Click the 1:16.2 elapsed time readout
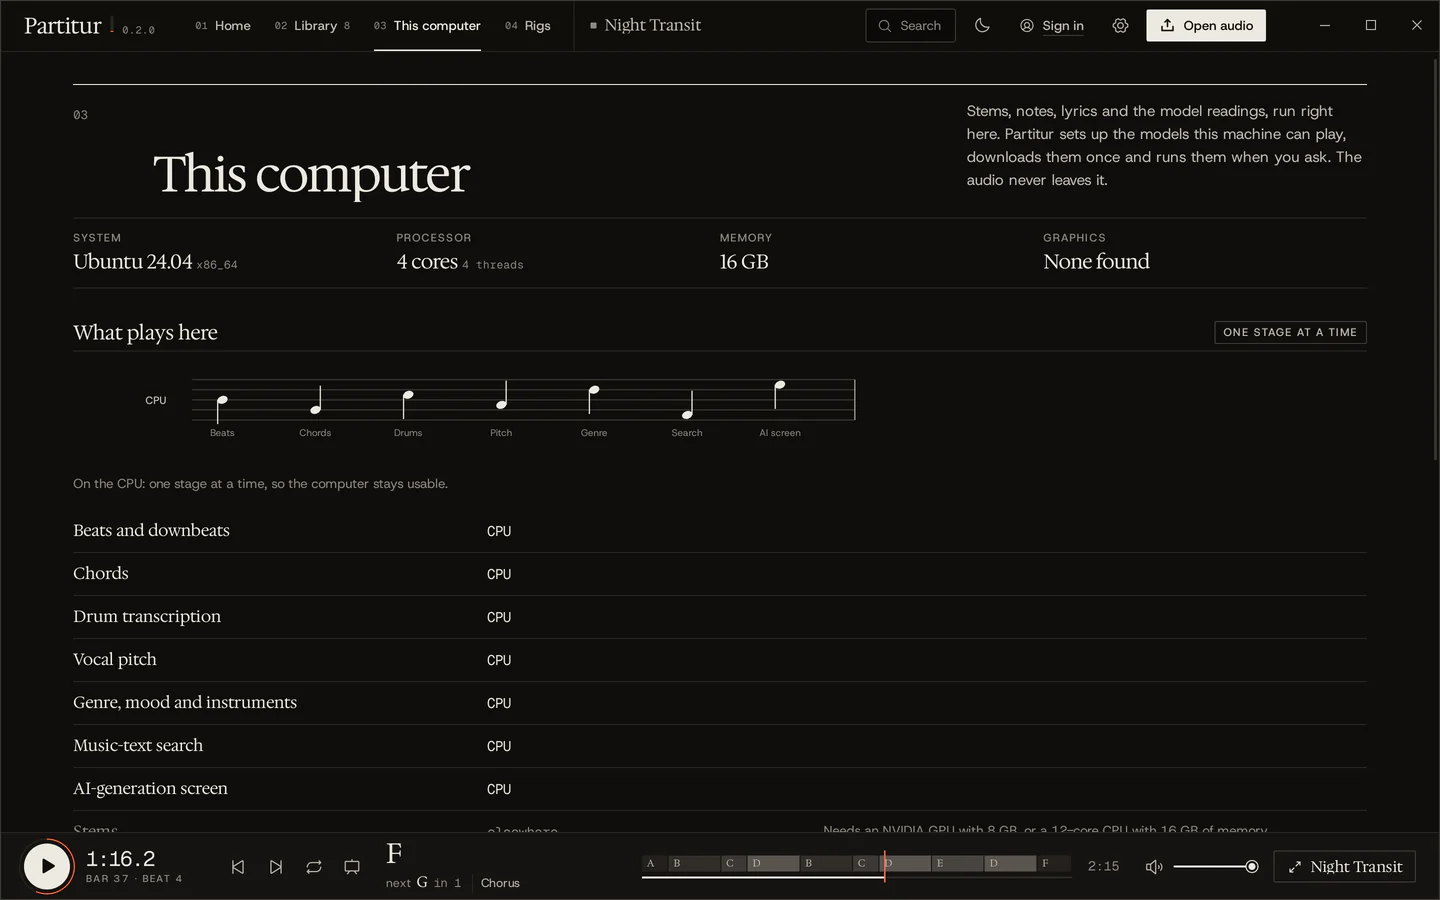The image size is (1440, 900). click(121, 859)
